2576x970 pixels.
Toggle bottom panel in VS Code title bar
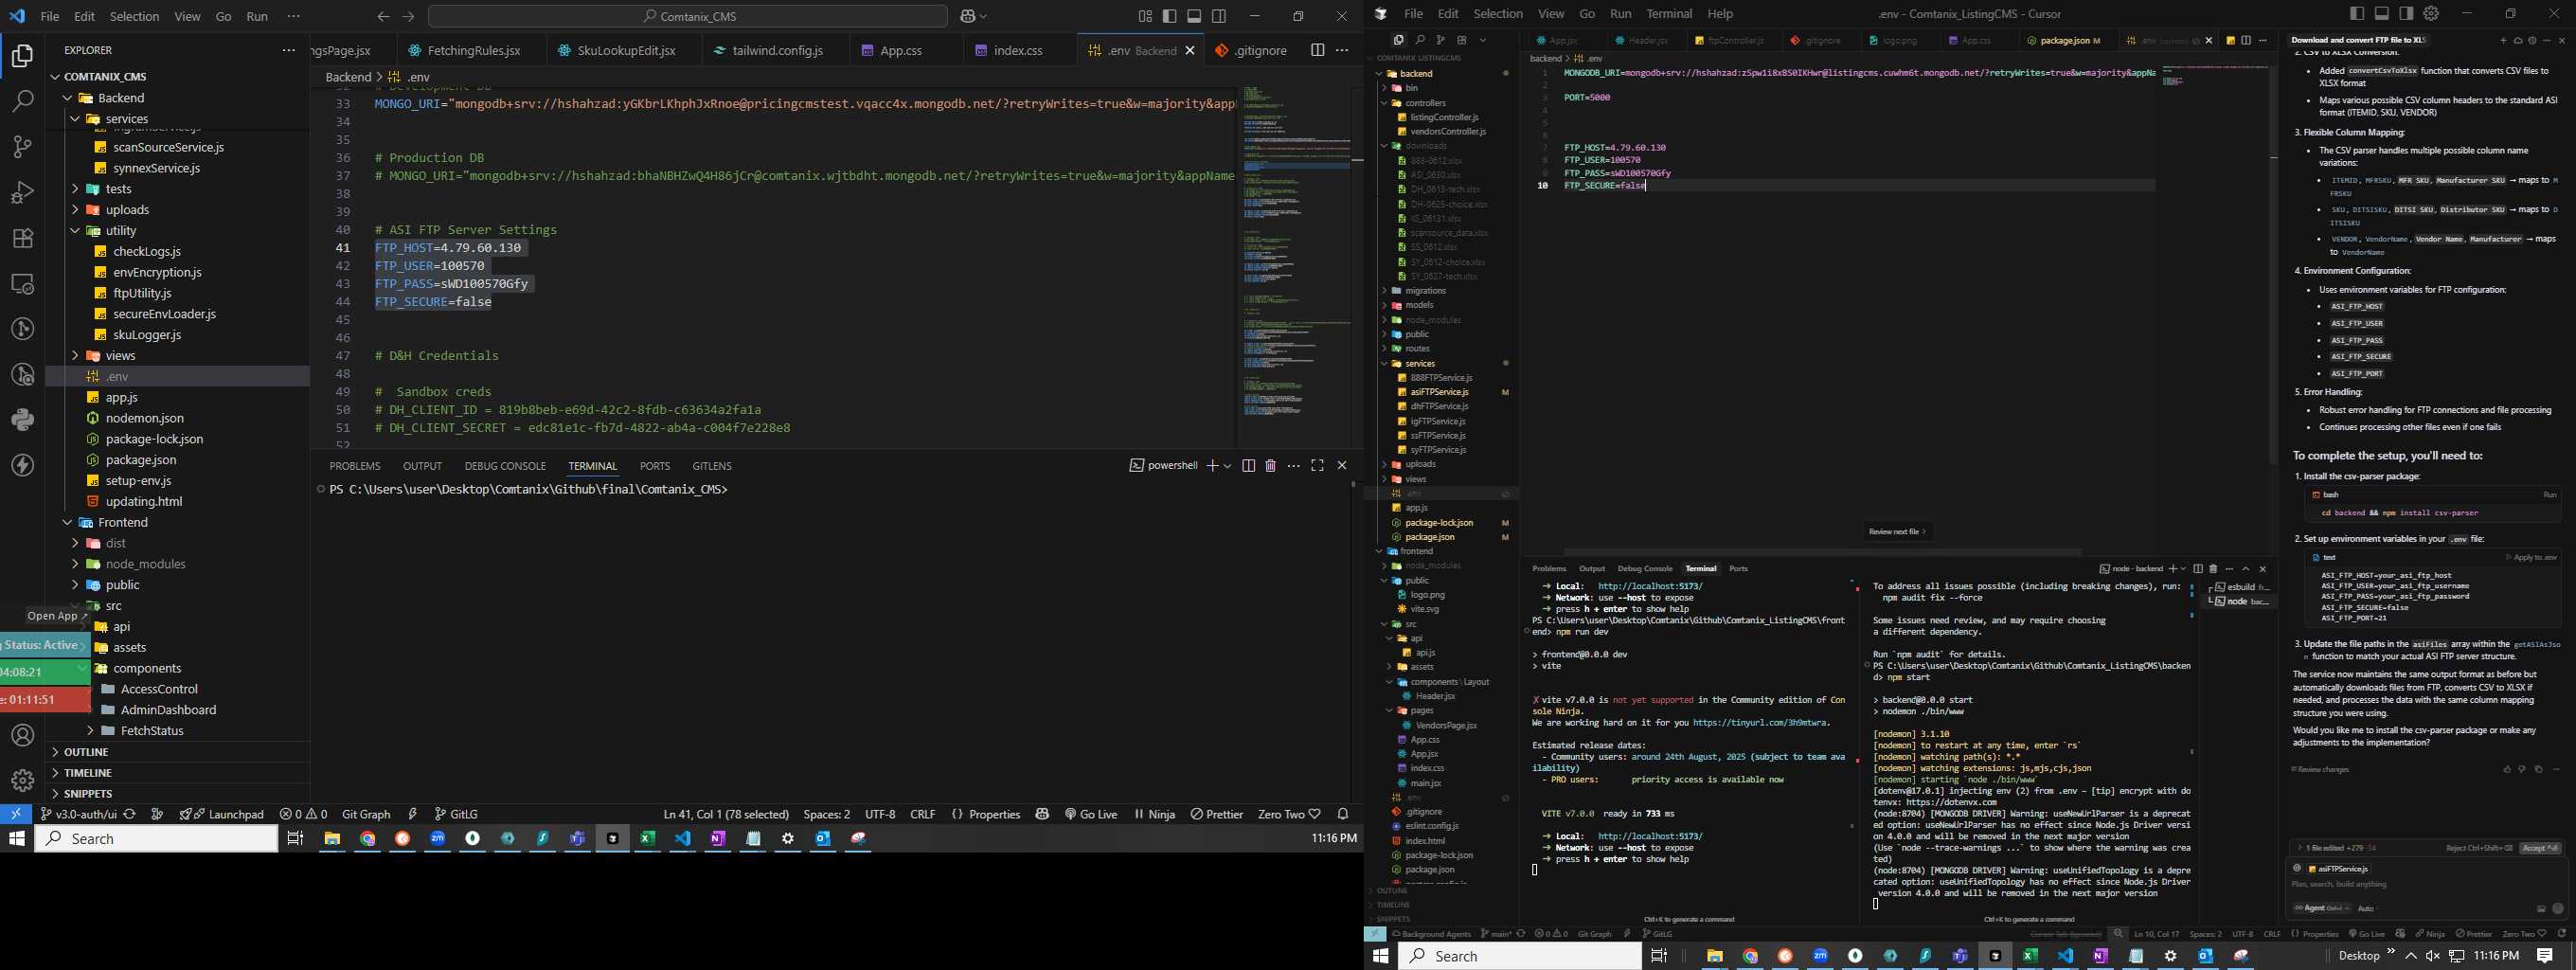[1194, 16]
